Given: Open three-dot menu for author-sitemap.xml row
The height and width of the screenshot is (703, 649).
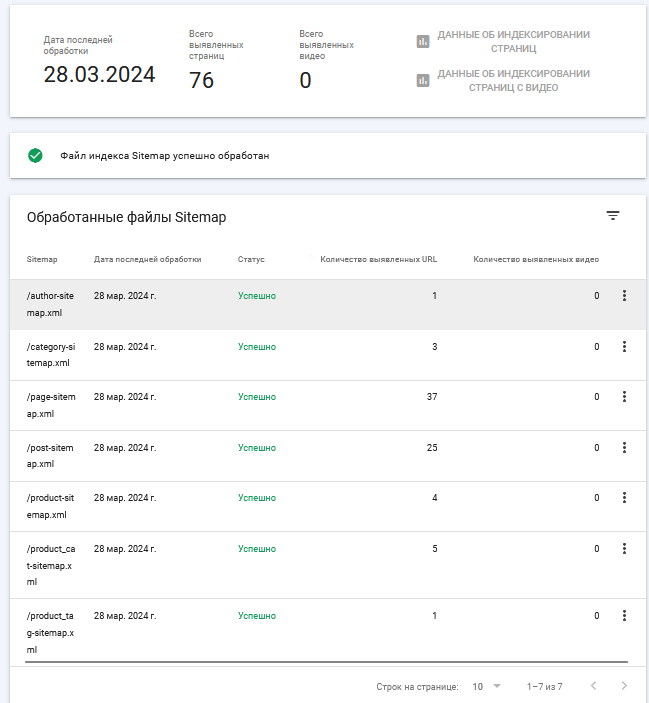Looking at the screenshot, I should pos(624,295).
